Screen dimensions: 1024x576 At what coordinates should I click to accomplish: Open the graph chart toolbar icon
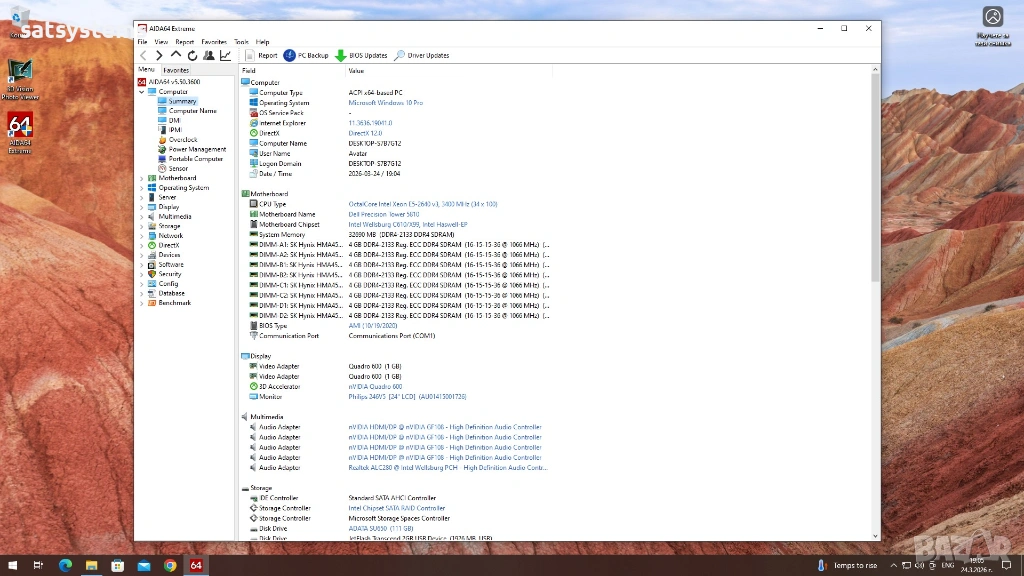pyautogui.click(x=226, y=56)
